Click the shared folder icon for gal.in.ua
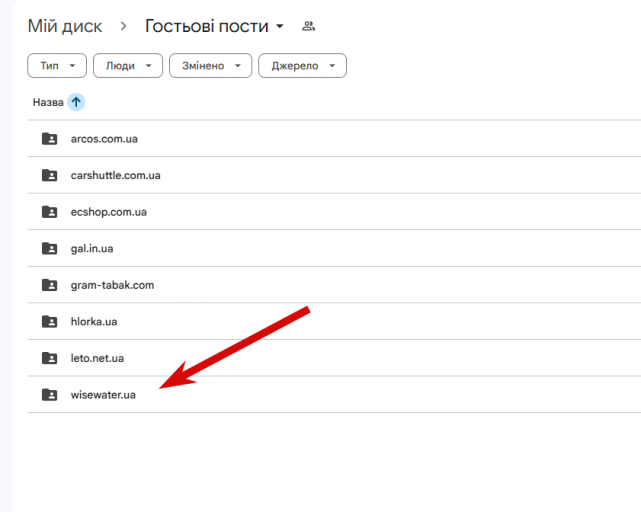This screenshot has height=512, width=641. point(49,248)
